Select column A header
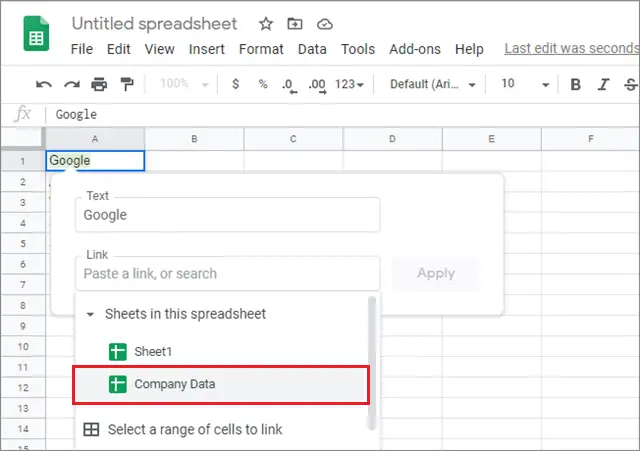Viewport: 640px width, 451px height. click(x=95, y=139)
